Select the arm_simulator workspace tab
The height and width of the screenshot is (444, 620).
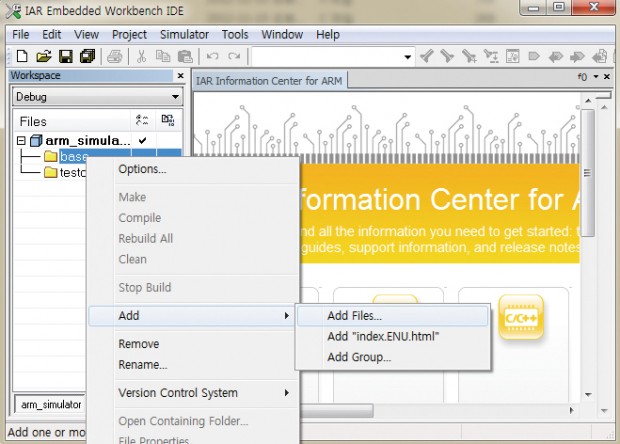pos(51,404)
